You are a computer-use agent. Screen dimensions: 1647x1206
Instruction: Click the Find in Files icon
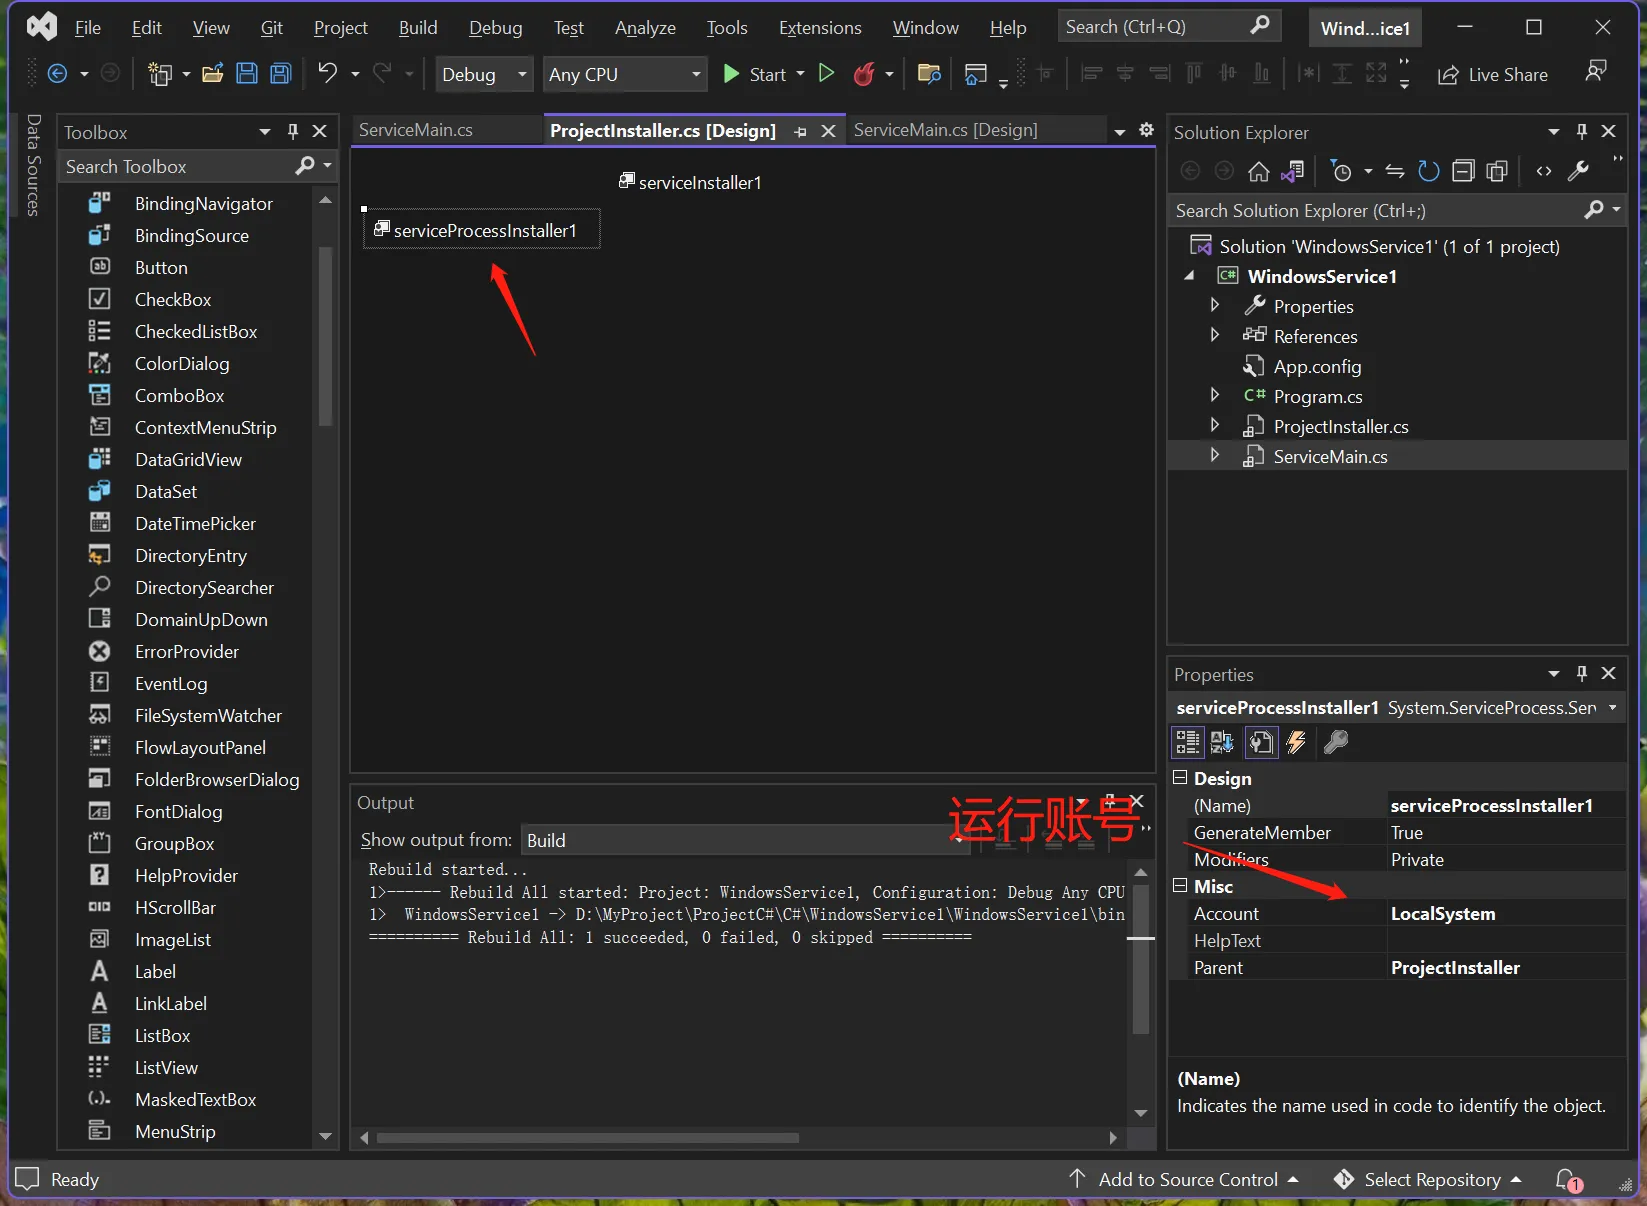tap(929, 74)
